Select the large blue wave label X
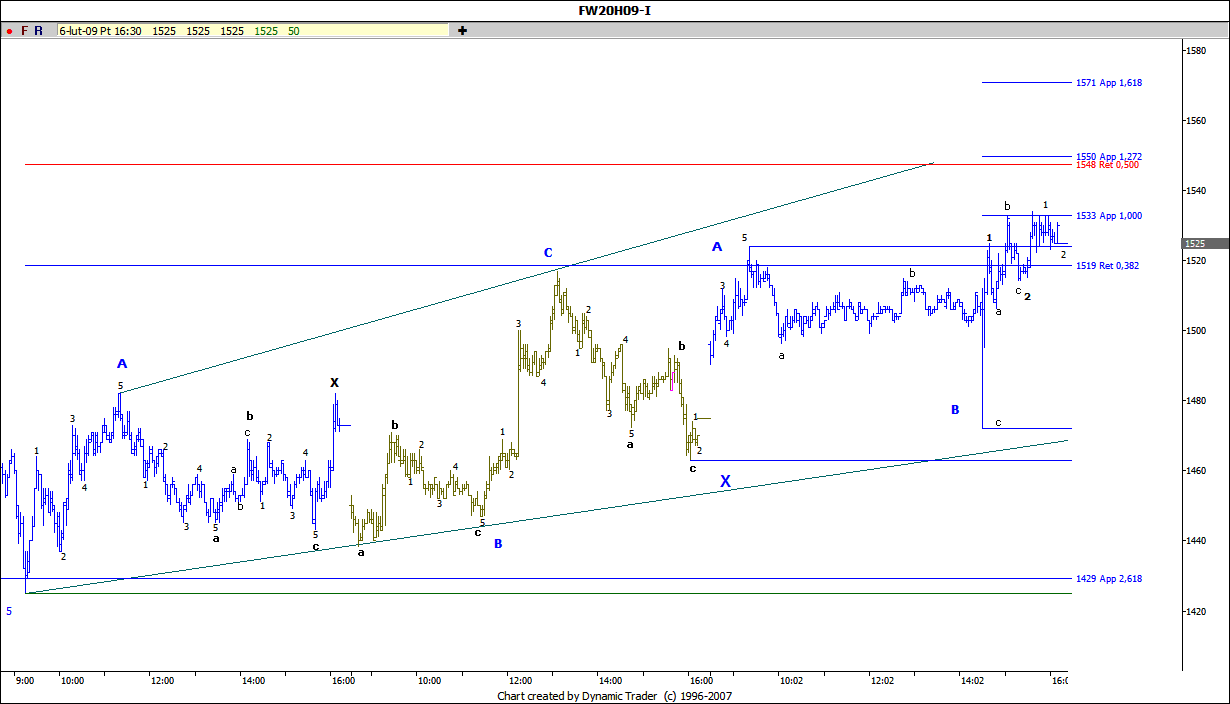Viewport: 1230px width, 704px height. [726, 481]
